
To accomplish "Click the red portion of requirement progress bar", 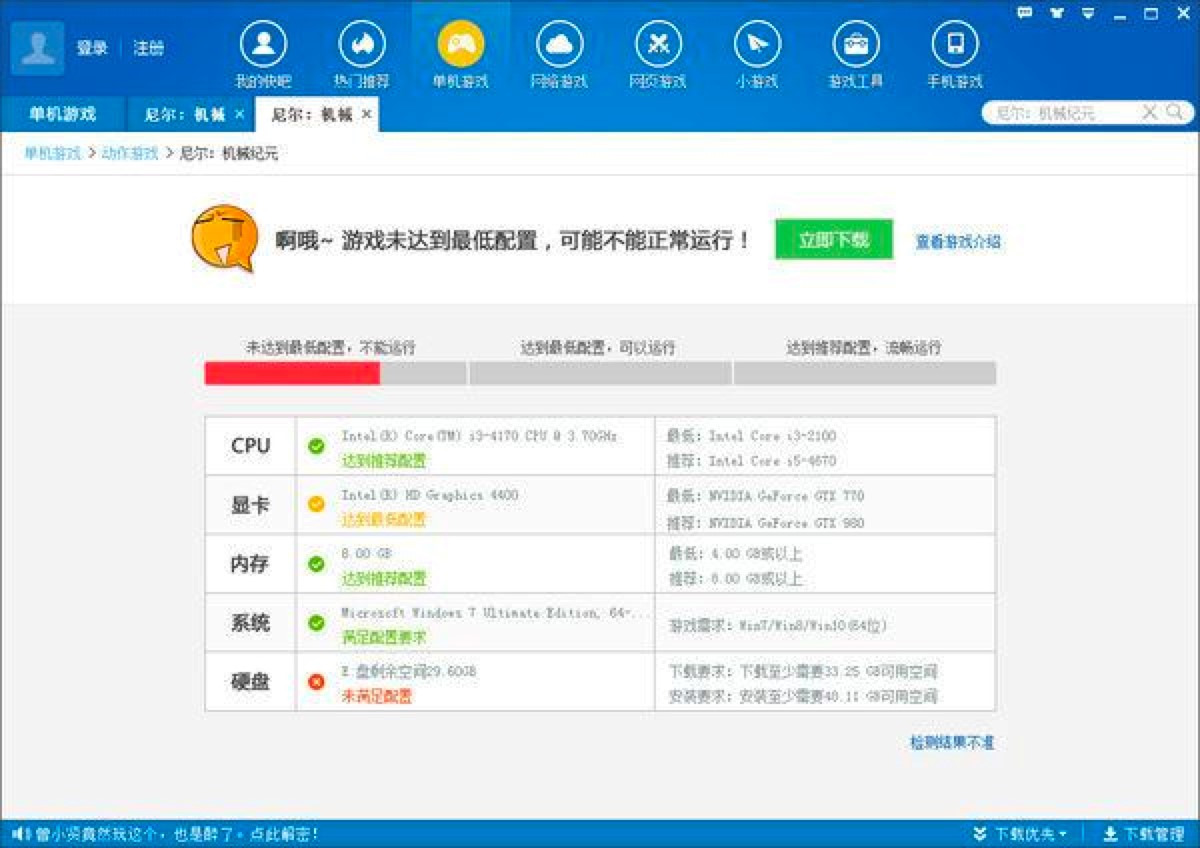I will pyautogui.click(x=292, y=373).
